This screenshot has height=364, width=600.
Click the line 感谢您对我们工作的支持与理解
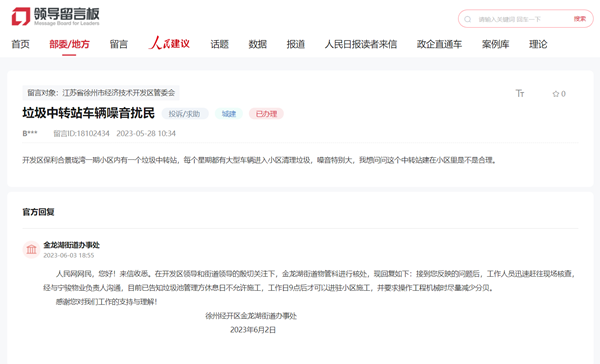[x=107, y=302]
